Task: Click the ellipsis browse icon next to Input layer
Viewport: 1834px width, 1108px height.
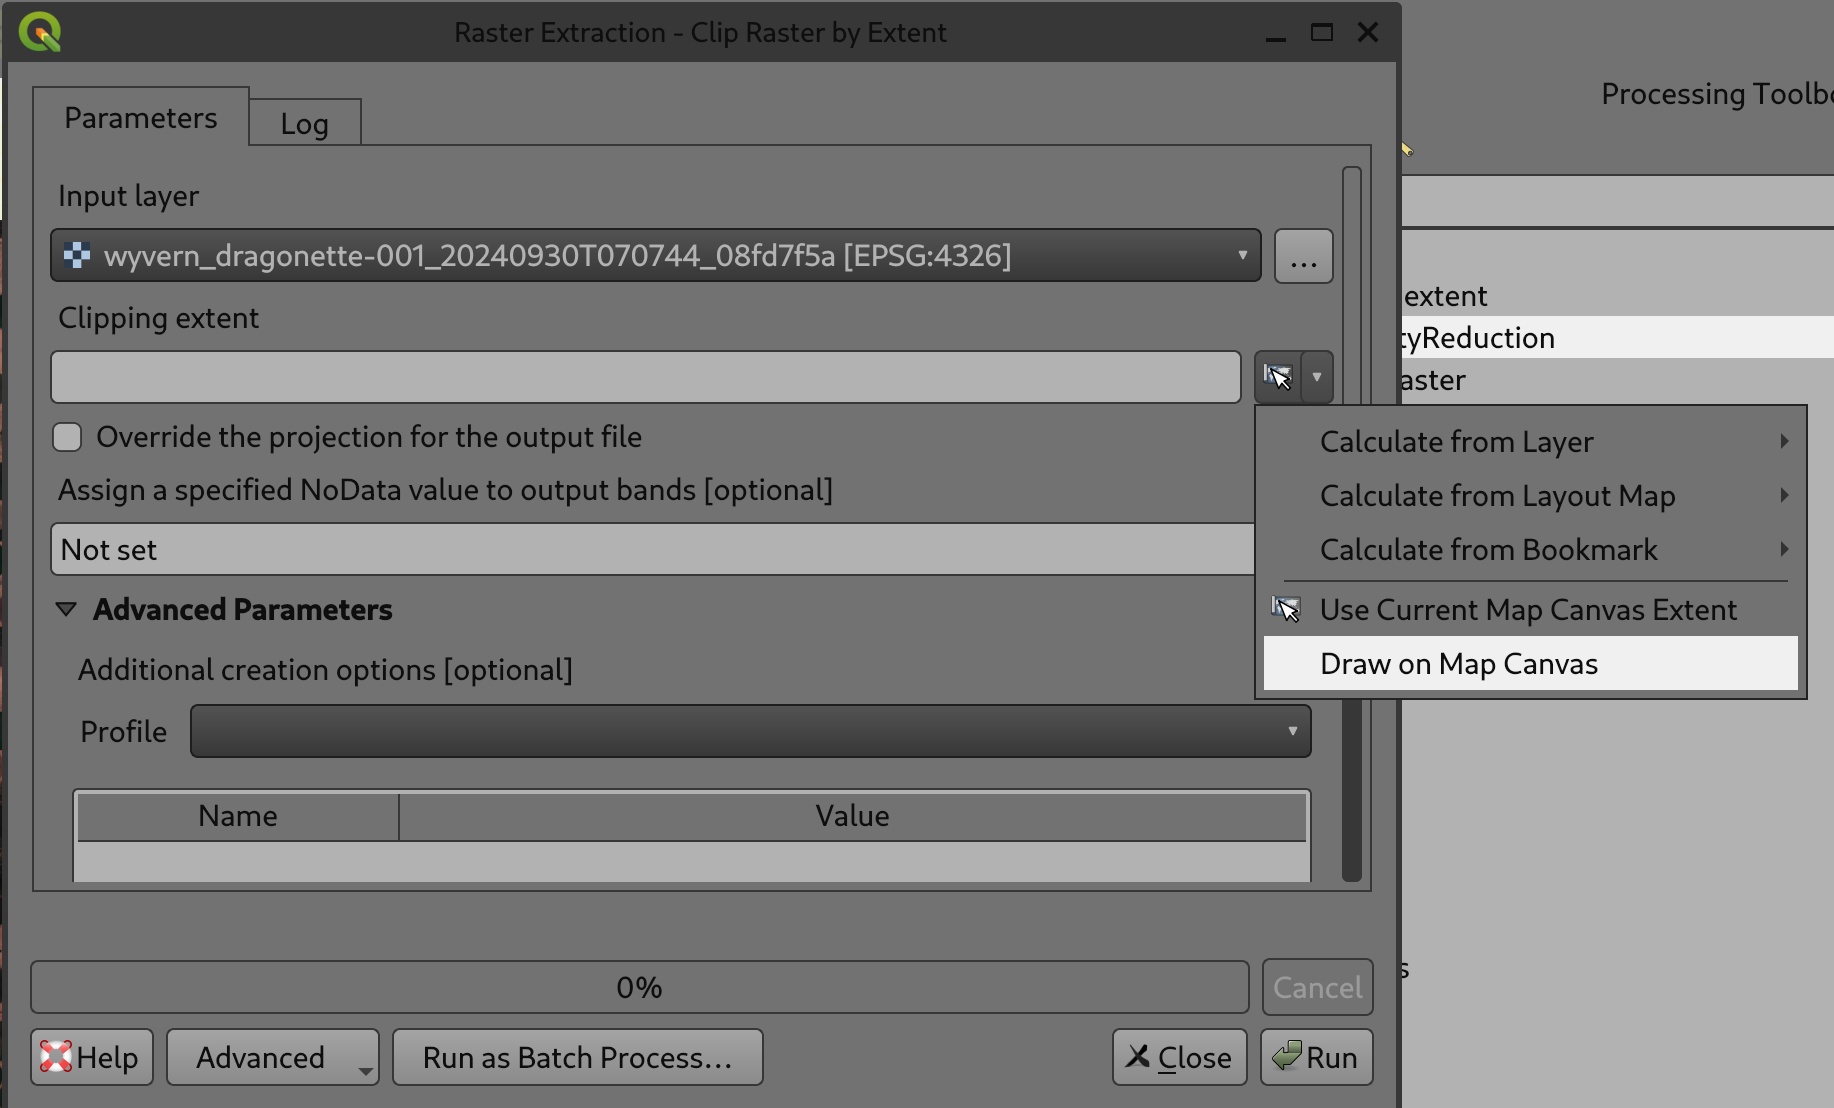Action: (x=1302, y=257)
